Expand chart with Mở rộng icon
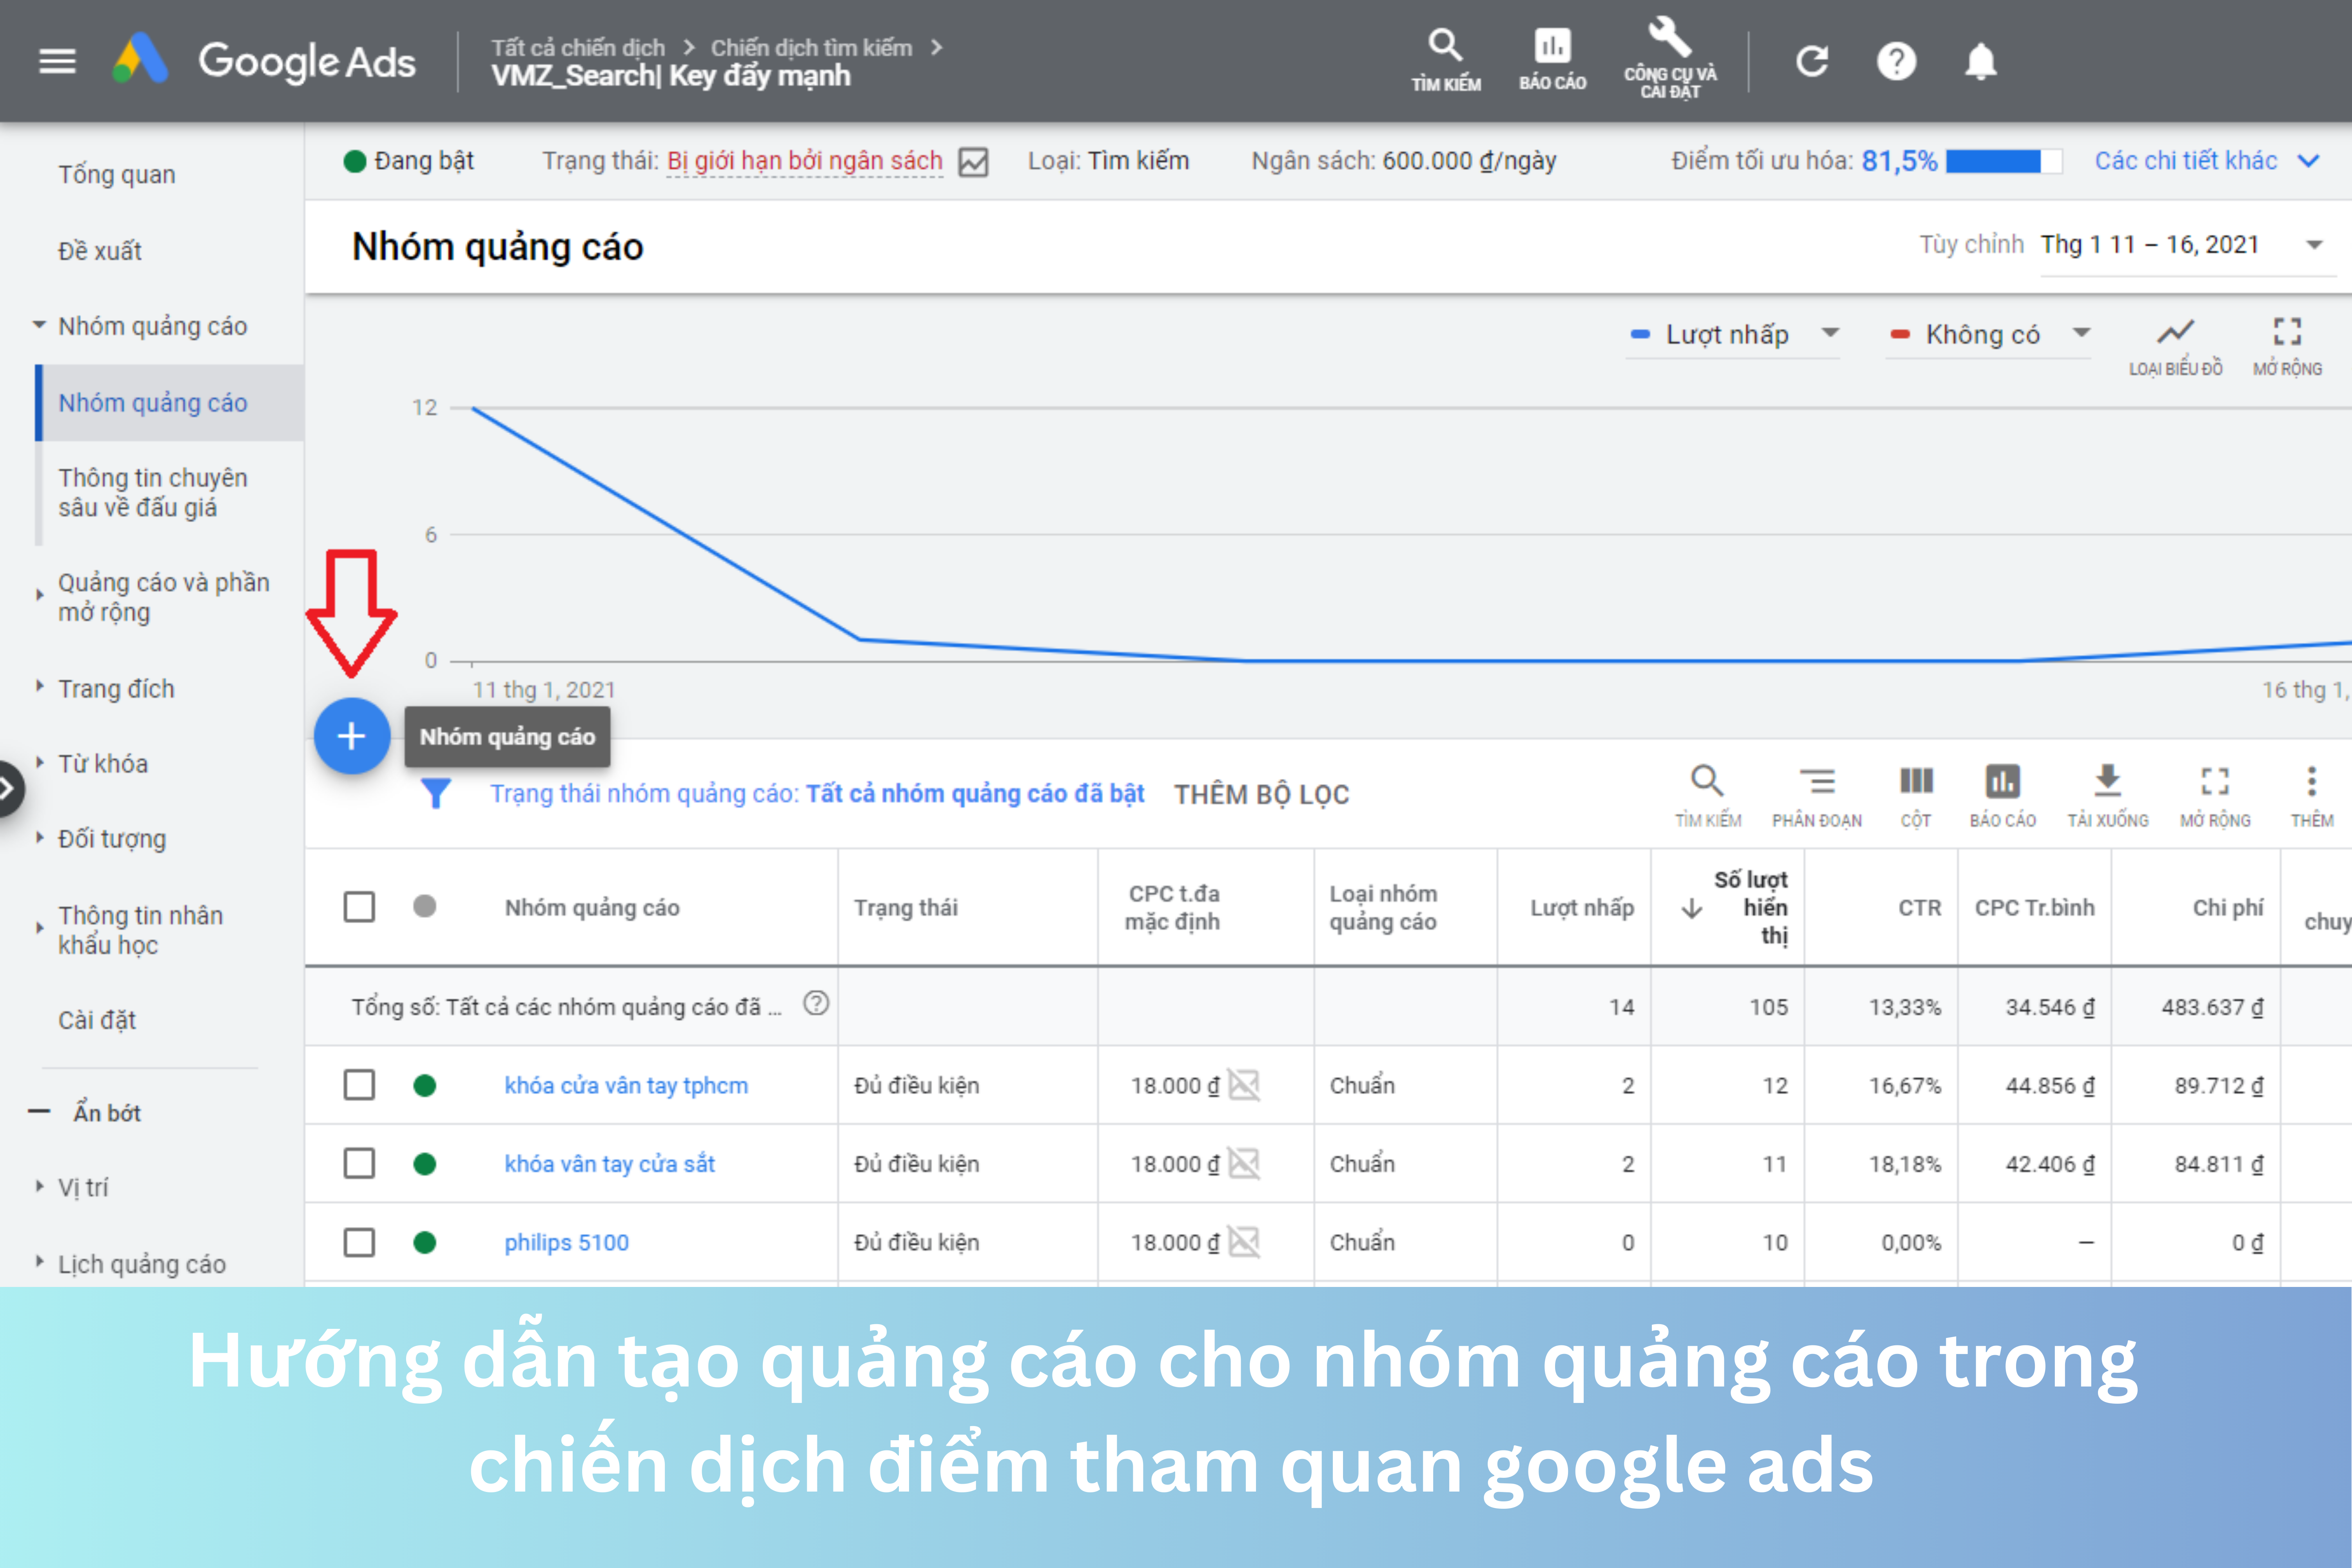Screen dimensions: 2352x1568 tap(2287, 346)
